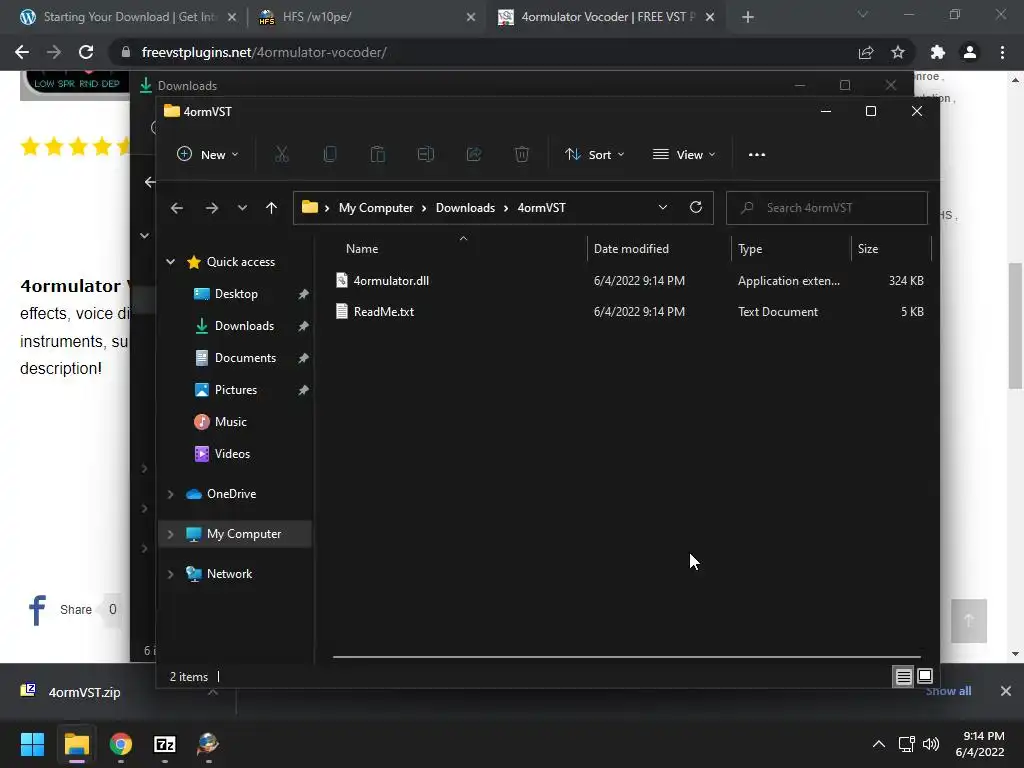This screenshot has height=768, width=1024.
Task: Click the Share icon in Explorer toolbar
Action: click(474, 155)
